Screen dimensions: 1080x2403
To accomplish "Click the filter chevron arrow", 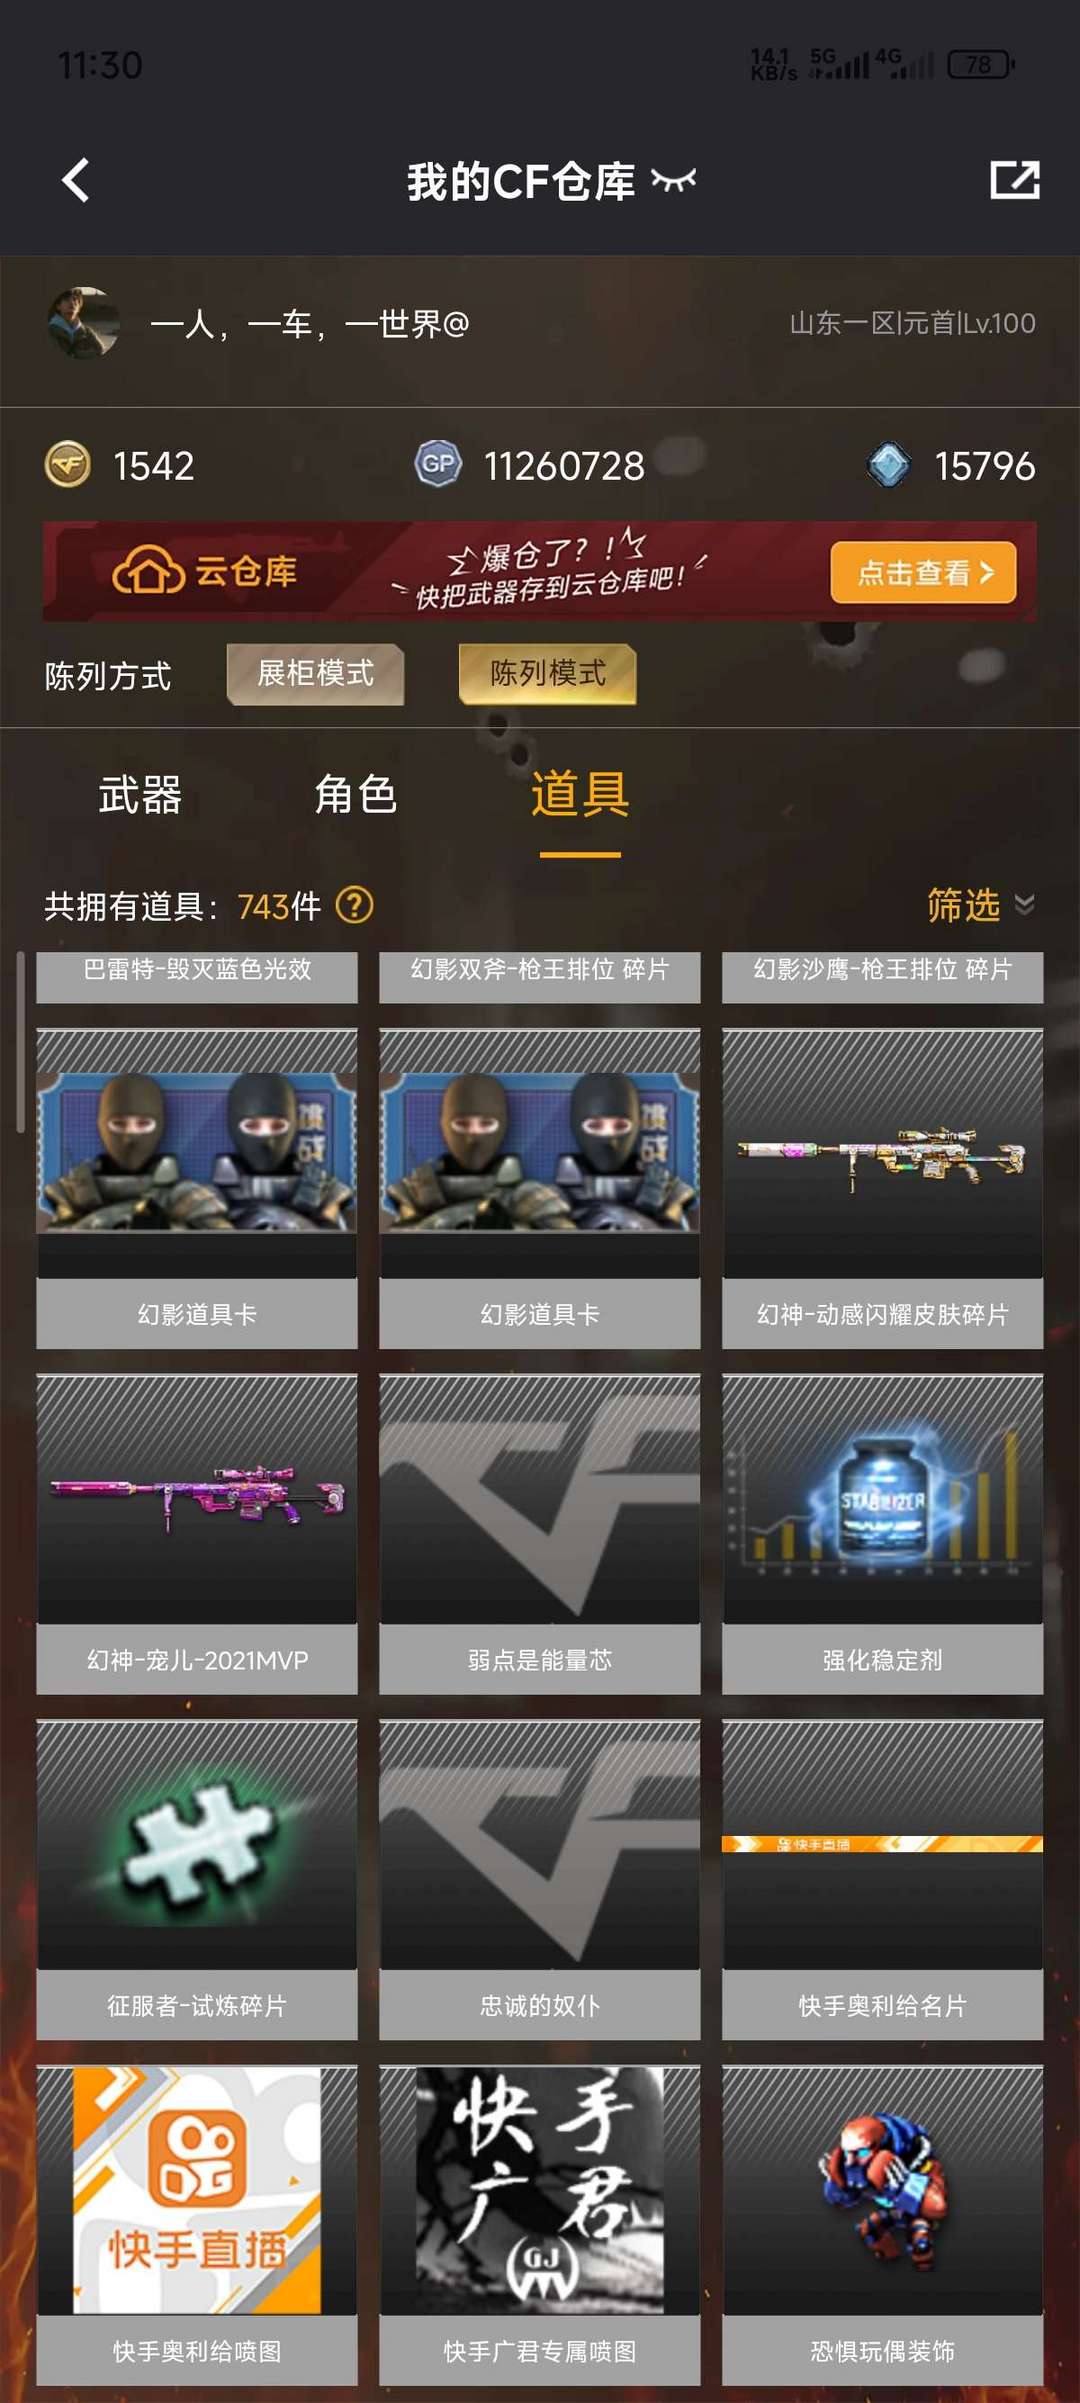I will pyautogui.click(x=1024, y=905).
